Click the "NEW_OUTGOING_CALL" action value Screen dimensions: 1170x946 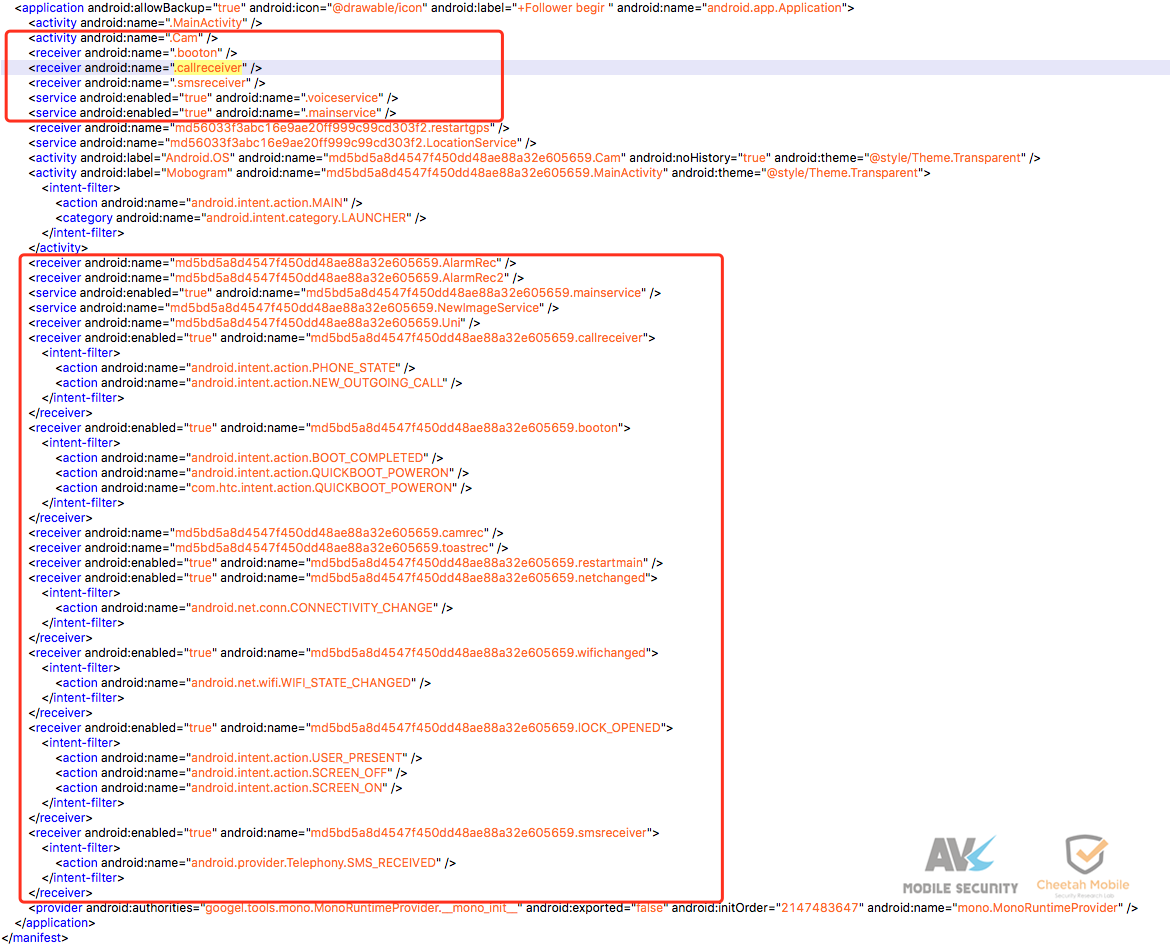click(x=319, y=383)
